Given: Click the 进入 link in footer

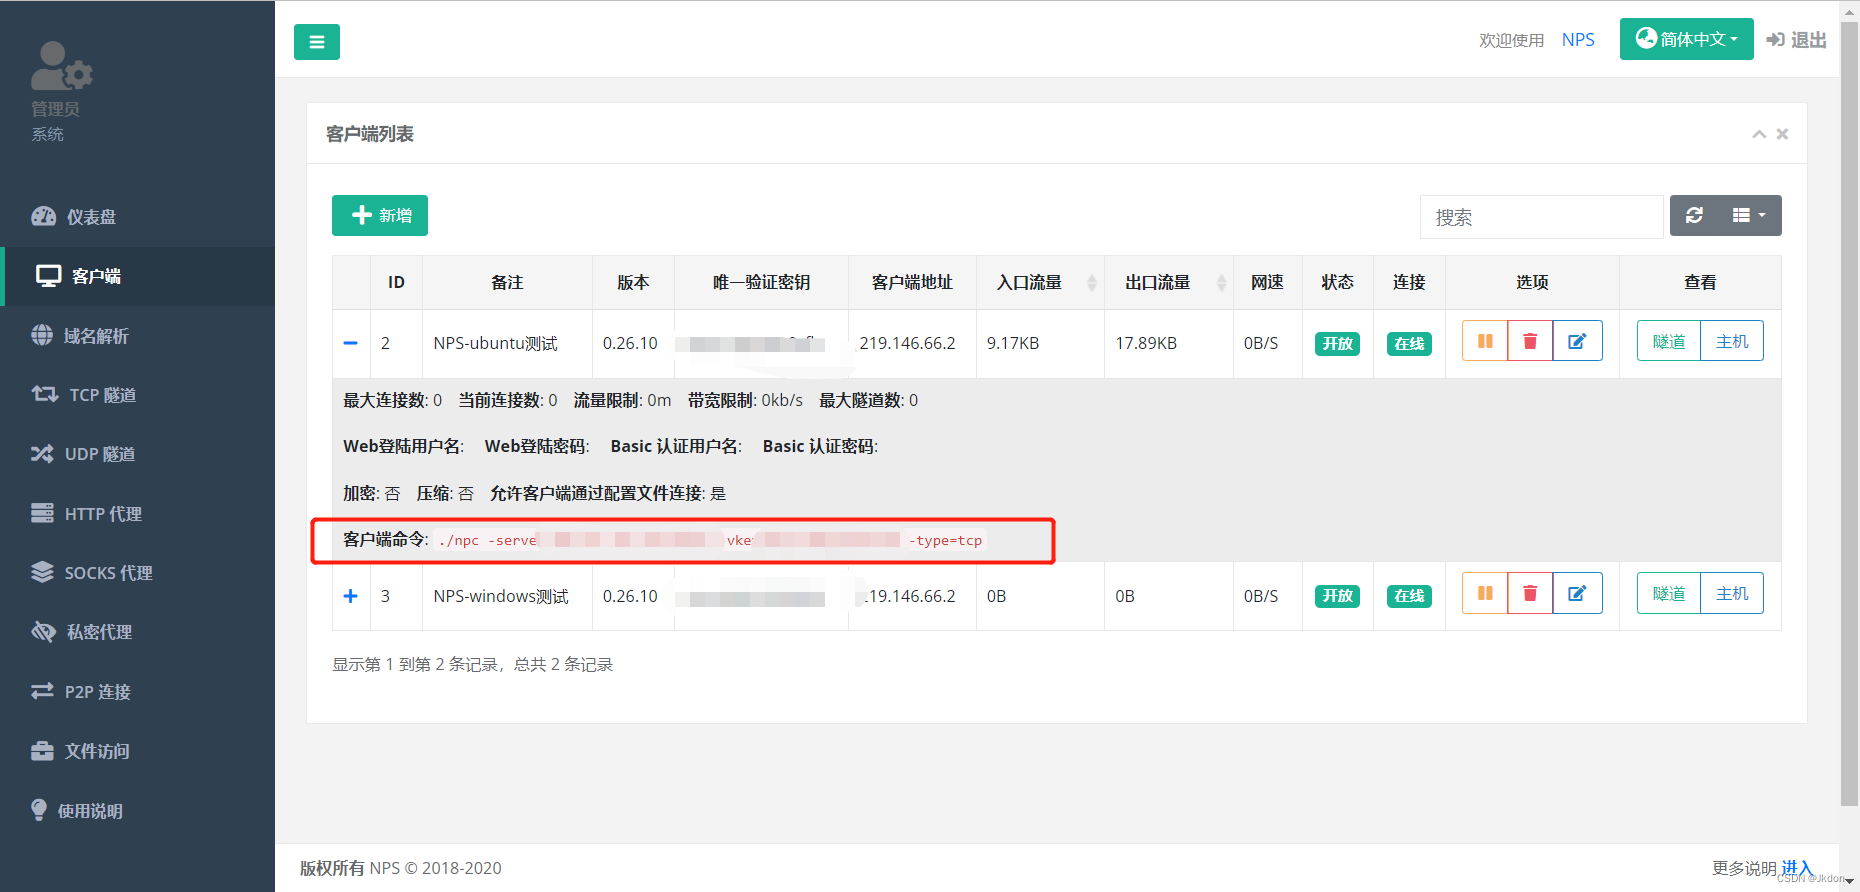Looking at the screenshot, I should pos(1796,867).
